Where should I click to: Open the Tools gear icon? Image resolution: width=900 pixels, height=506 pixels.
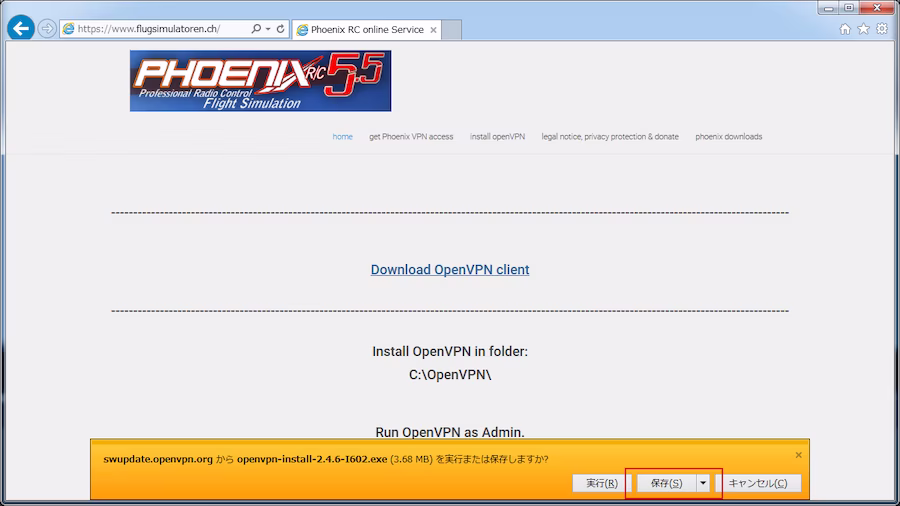tap(882, 29)
